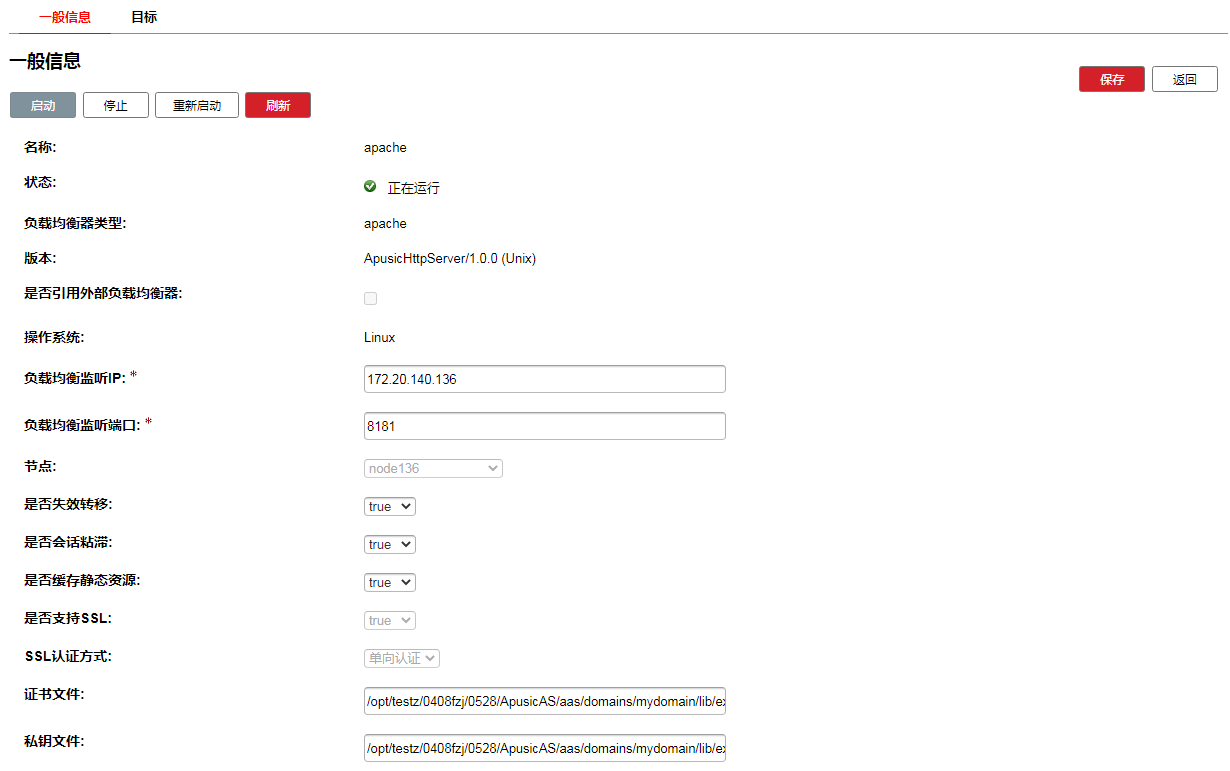Expand the SSL认证方式 dropdown

coord(402,658)
